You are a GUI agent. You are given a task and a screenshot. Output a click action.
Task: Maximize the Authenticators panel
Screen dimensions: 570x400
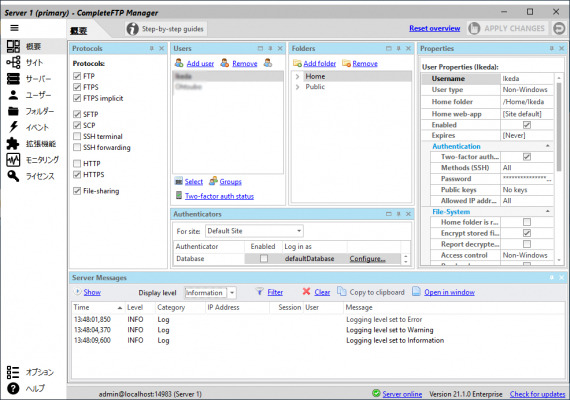(x=389, y=214)
